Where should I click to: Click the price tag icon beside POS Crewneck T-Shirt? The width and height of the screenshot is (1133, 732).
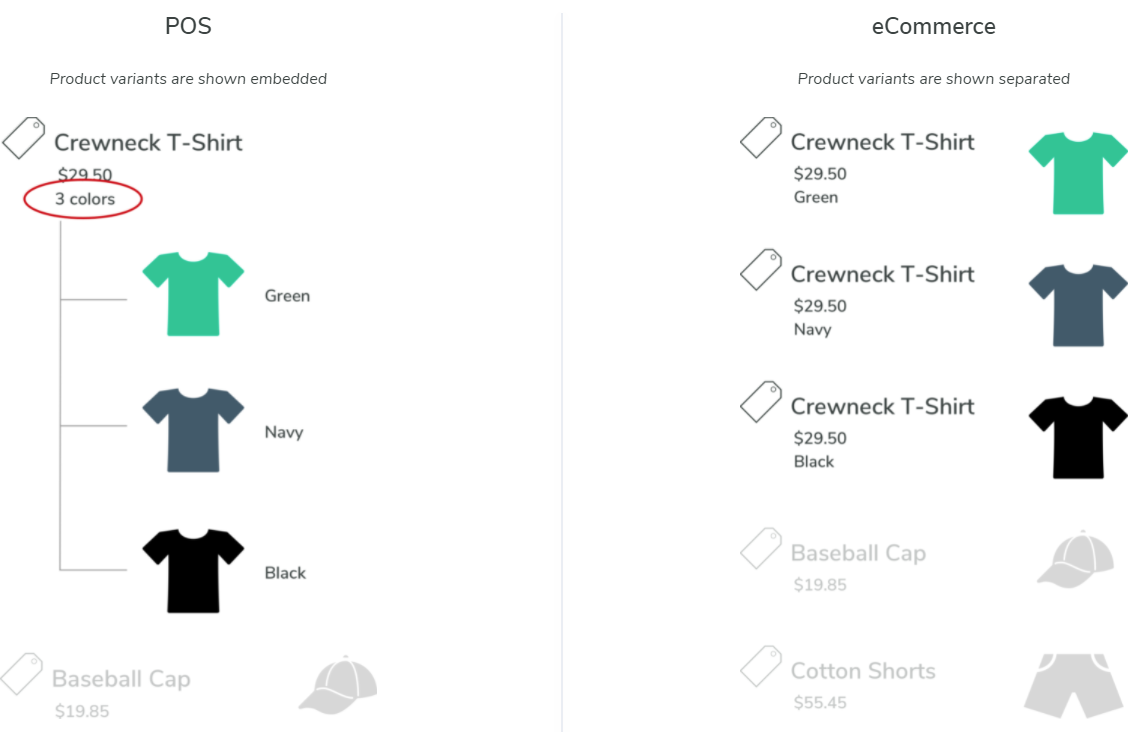click(24, 138)
